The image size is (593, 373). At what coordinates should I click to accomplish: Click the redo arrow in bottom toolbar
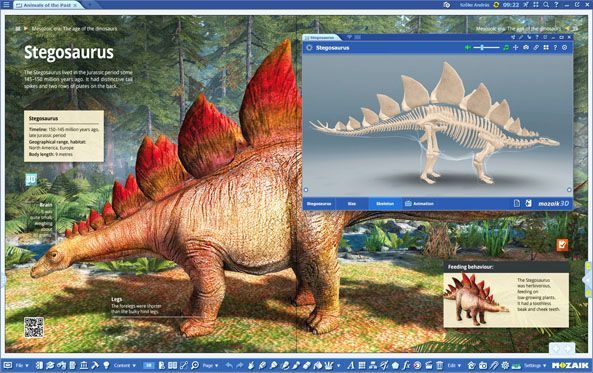pos(240,365)
